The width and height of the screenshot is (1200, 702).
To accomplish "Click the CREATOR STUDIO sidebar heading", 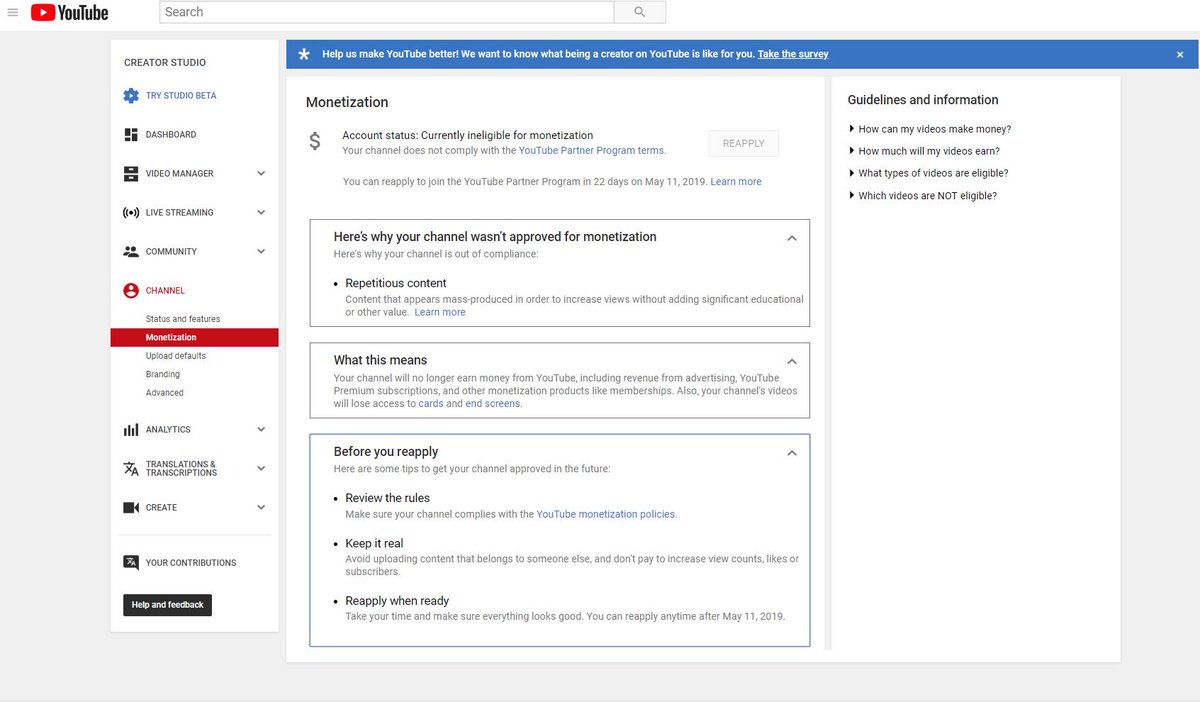I will (x=165, y=63).
